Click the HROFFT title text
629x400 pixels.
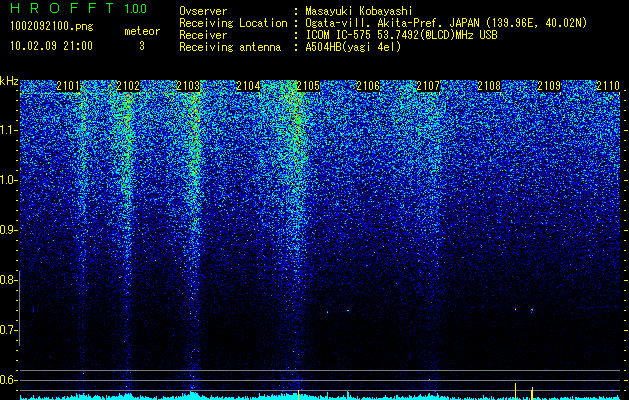[62, 8]
